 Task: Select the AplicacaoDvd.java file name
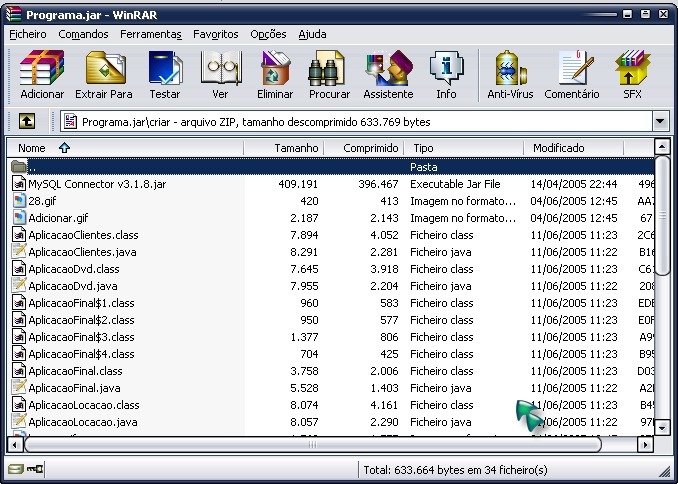click(73, 286)
